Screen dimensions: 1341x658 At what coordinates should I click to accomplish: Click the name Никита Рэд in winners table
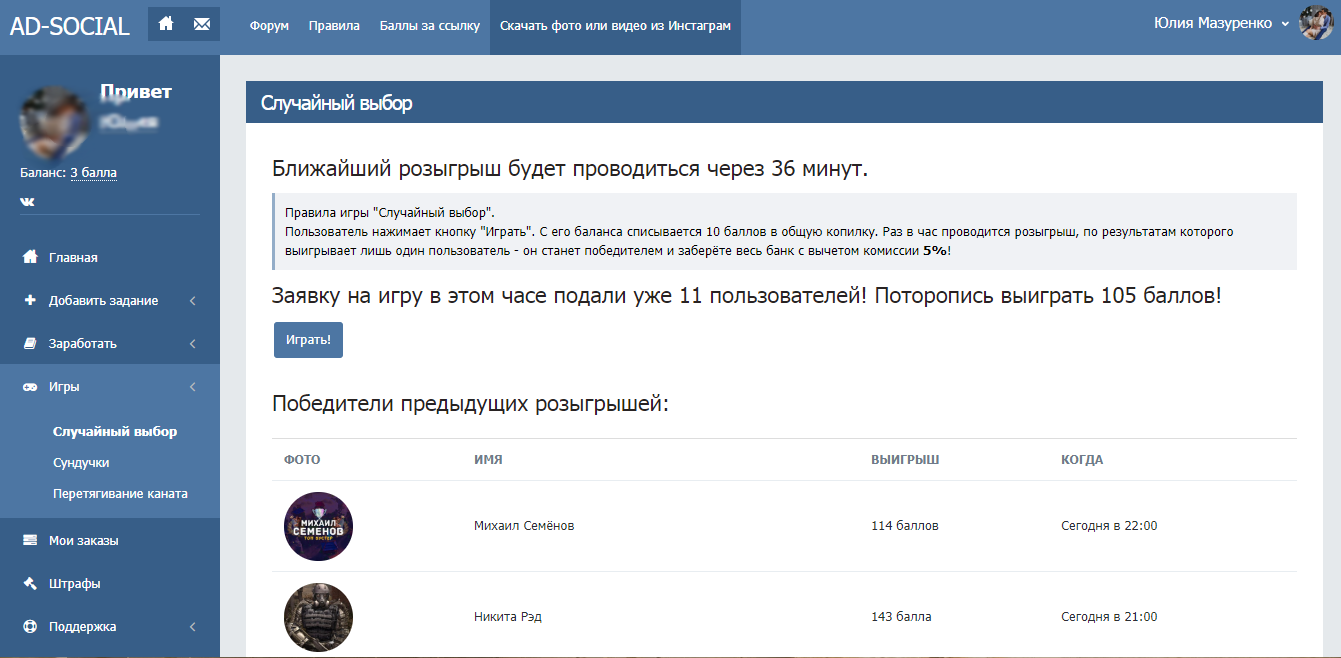(x=508, y=617)
